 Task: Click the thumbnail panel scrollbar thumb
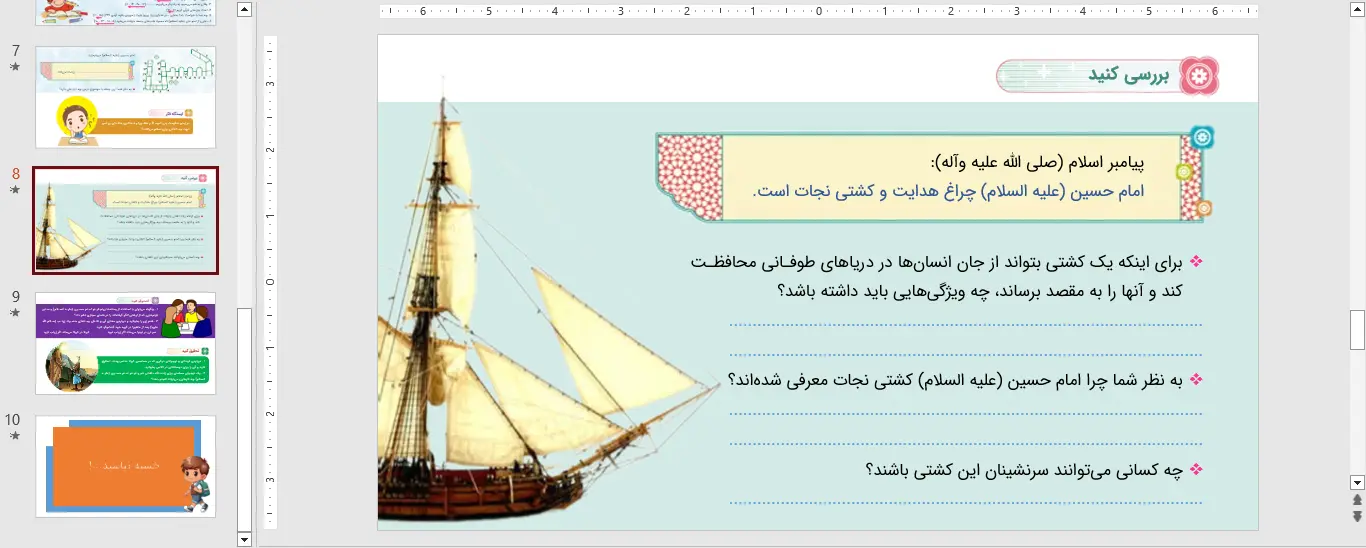click(244, 420)
